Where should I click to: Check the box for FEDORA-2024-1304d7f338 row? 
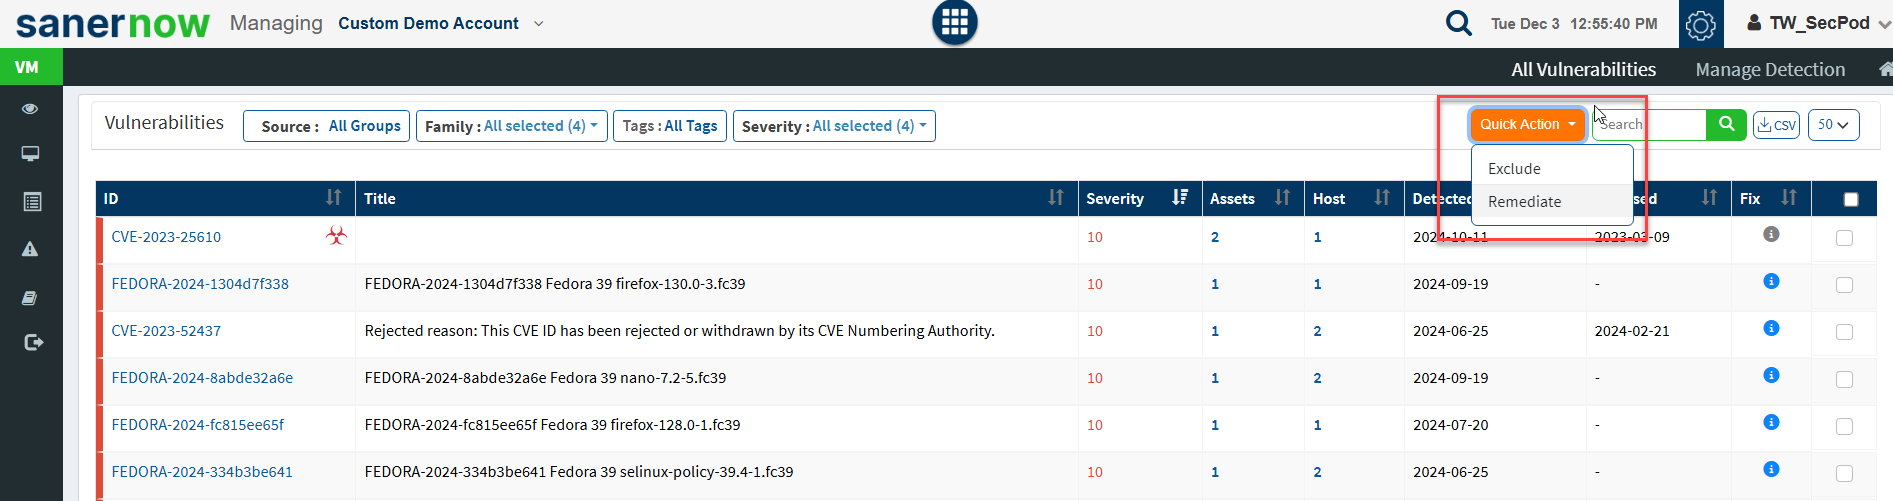(1844, 285)
